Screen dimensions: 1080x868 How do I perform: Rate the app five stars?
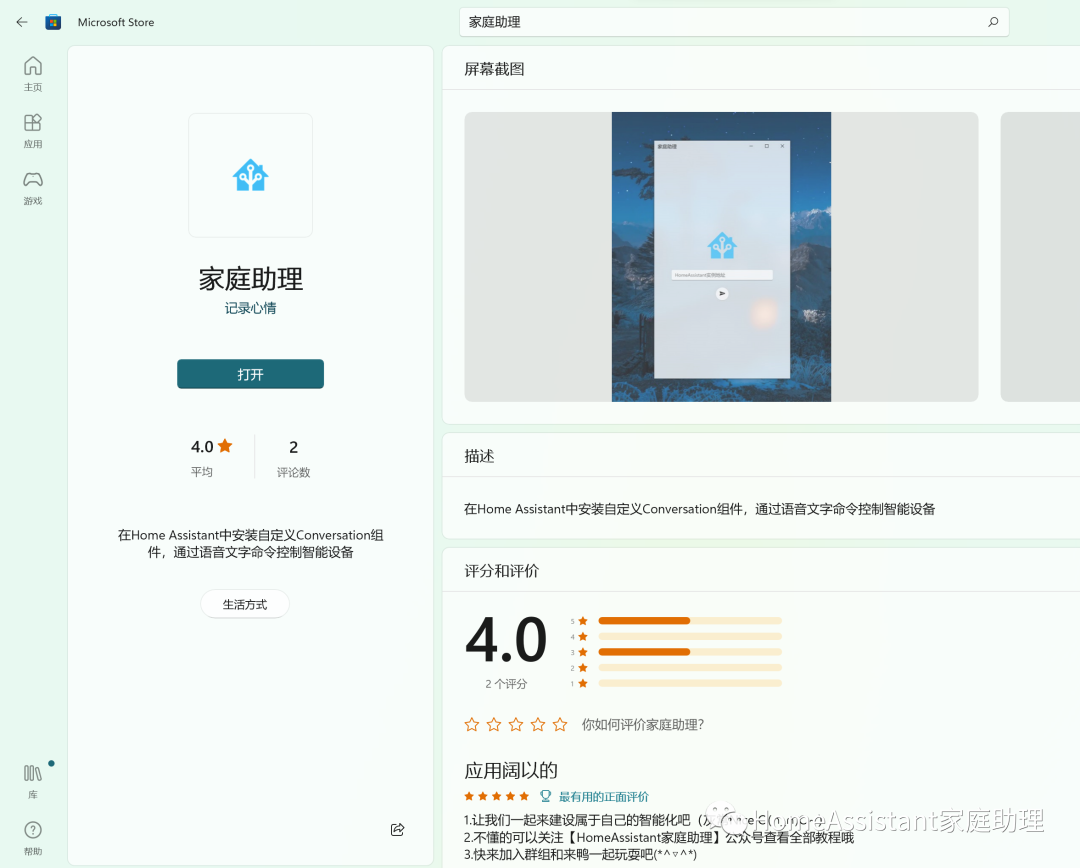[x=560, y=724]
